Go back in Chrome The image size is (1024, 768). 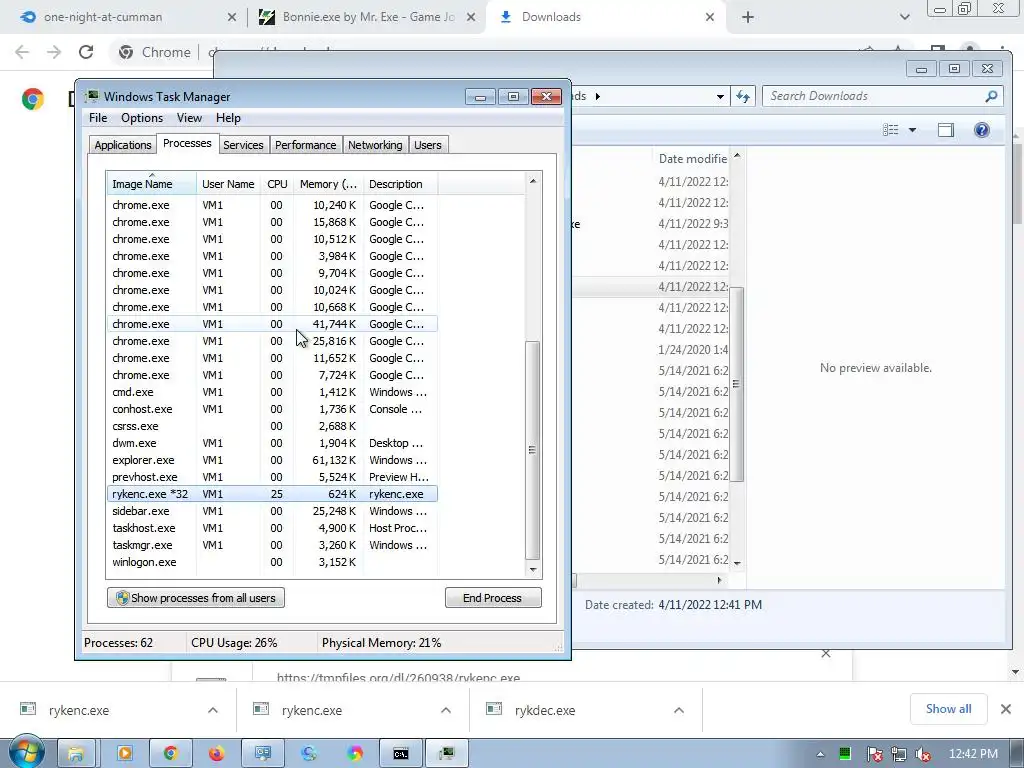click(x=22, y=52)
